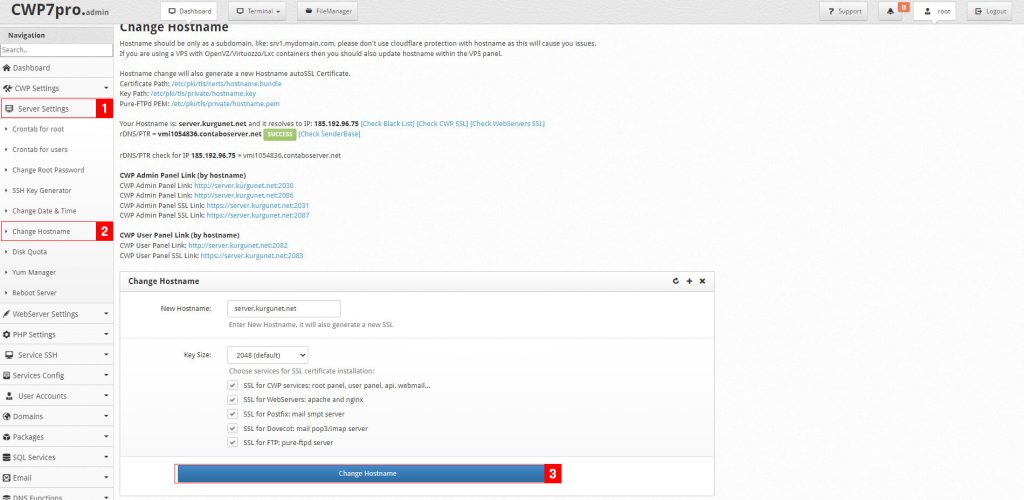This screenshot has width=1024, height=500.
Task: Click the Service SSH monitor icon
Action: (x=9, y=355)
